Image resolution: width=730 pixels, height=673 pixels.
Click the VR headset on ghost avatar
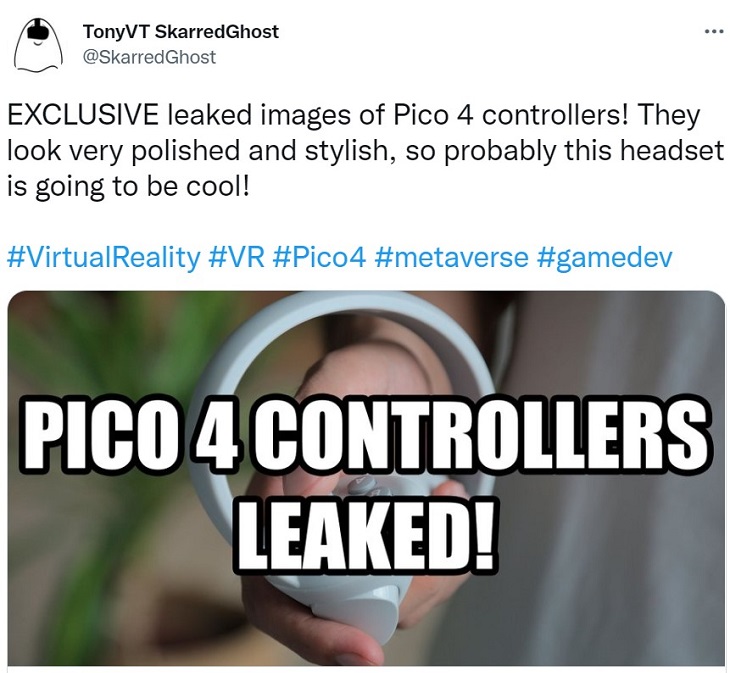tap(38, 31)
